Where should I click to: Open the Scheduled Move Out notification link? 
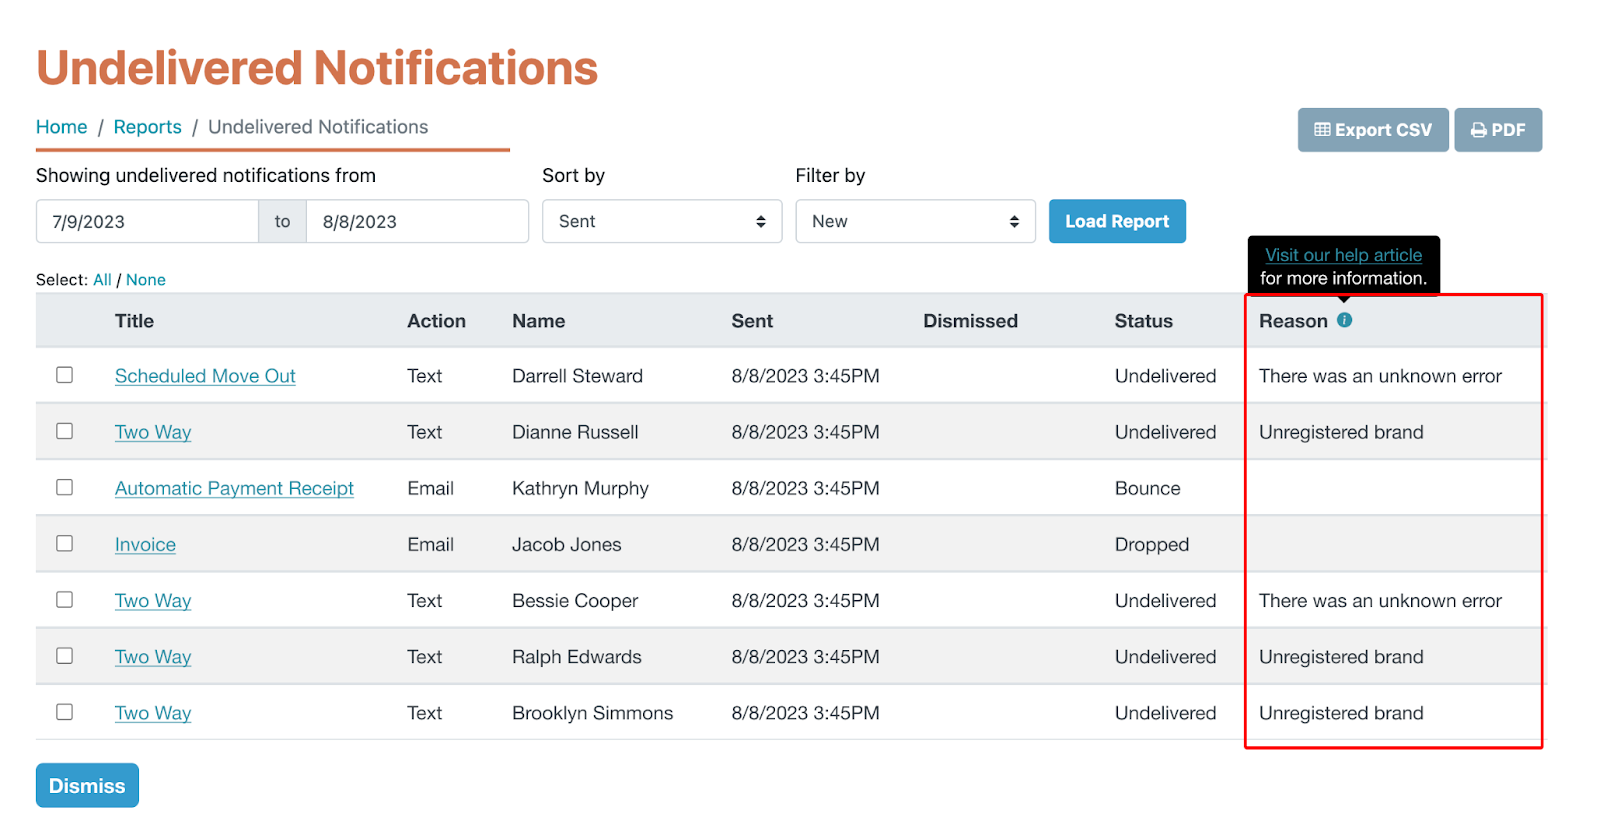point(205,376)
